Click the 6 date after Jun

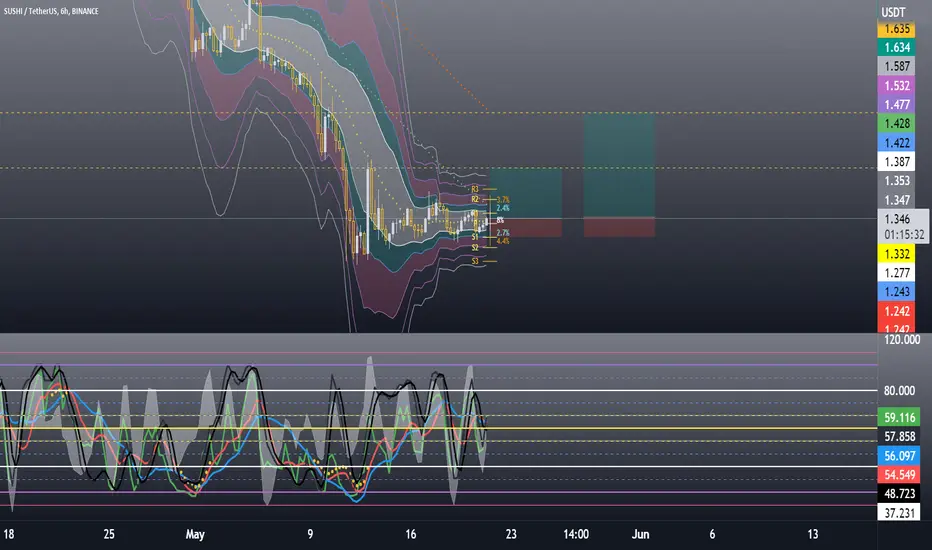pos(712,534)
